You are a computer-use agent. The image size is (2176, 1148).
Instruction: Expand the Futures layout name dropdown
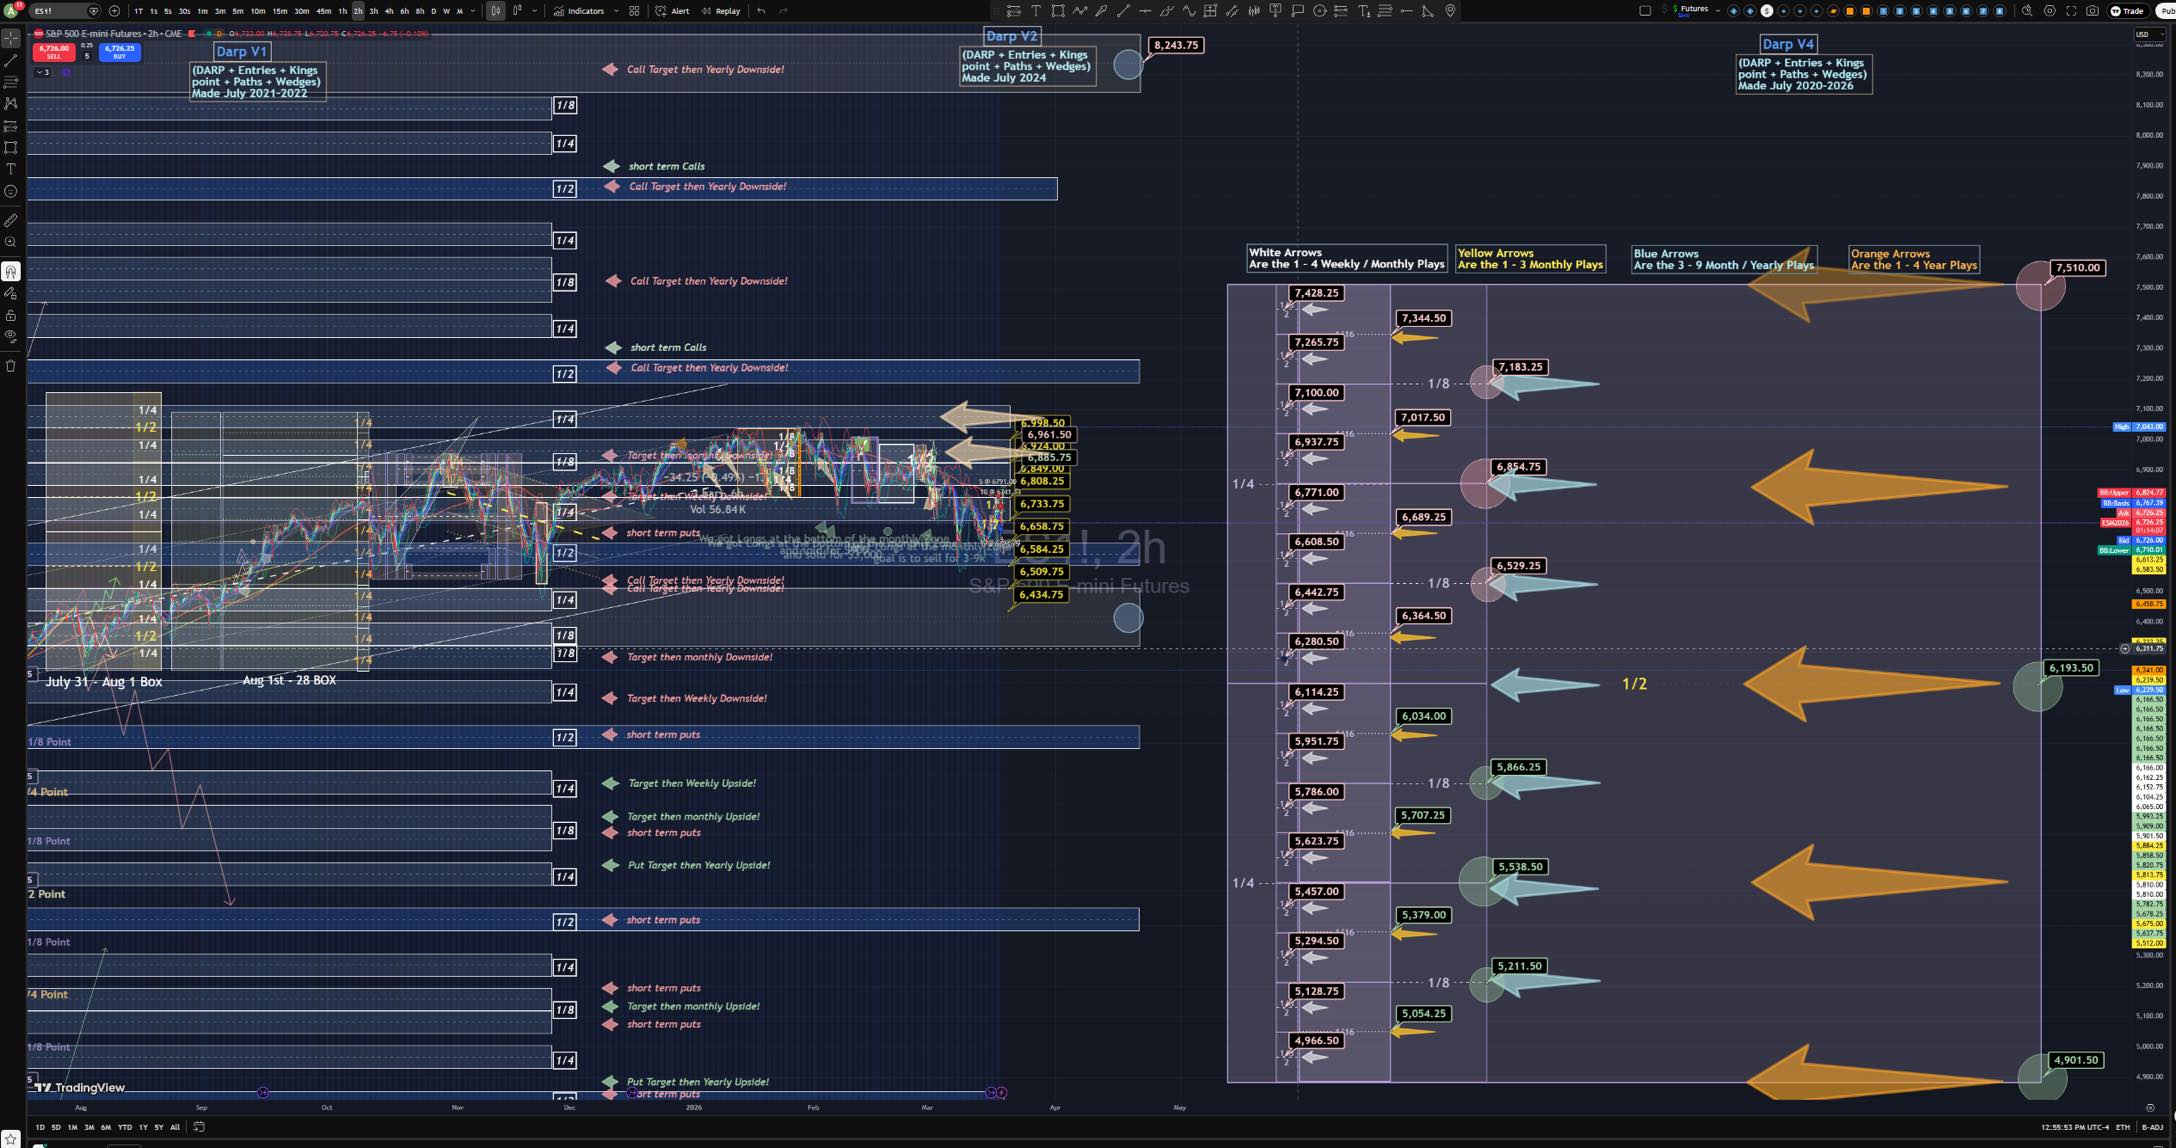tap(1717, 10)
